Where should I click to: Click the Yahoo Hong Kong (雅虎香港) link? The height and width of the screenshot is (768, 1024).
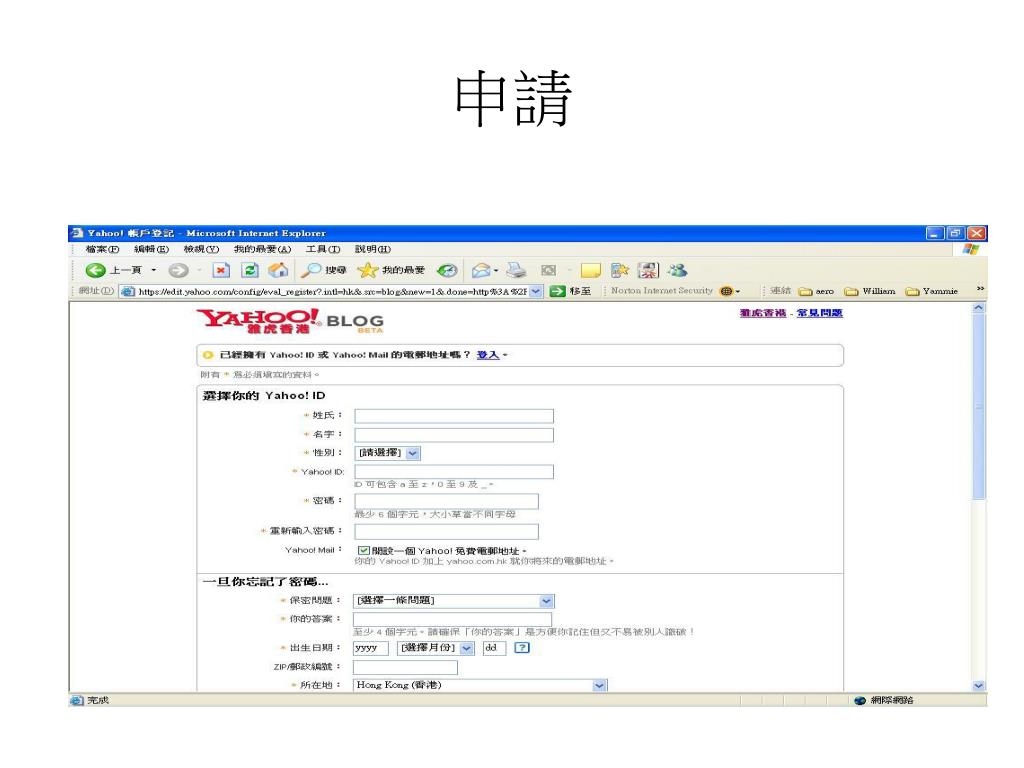[x=763, y=313]
